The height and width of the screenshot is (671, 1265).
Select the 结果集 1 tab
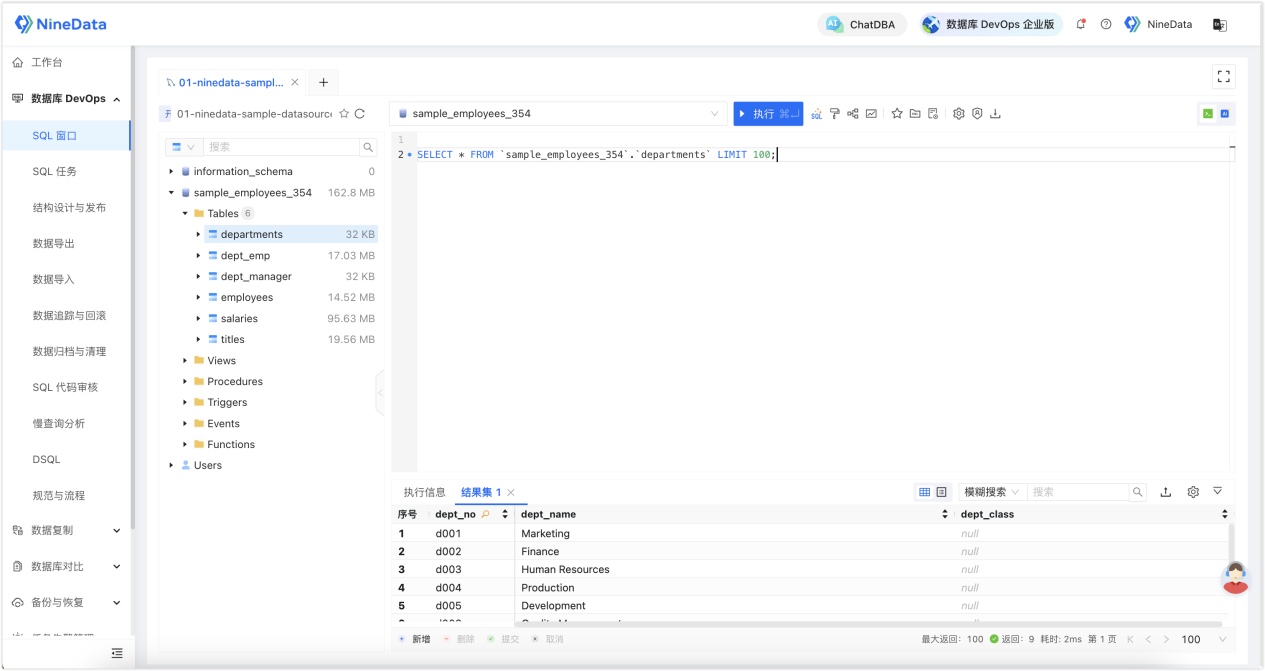click(481, 492)
